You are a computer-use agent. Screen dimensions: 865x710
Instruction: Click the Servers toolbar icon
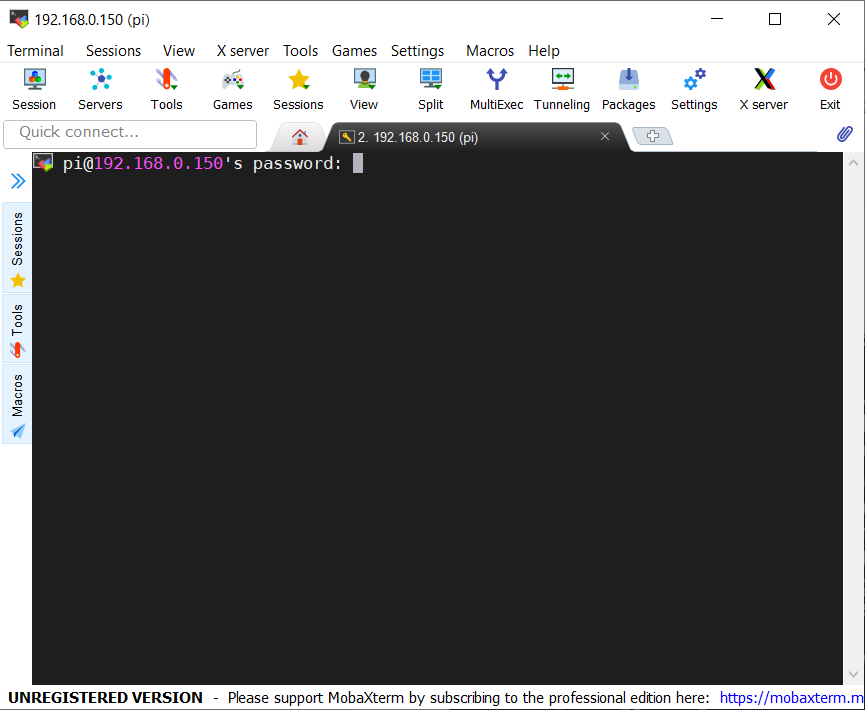(100, 89)
